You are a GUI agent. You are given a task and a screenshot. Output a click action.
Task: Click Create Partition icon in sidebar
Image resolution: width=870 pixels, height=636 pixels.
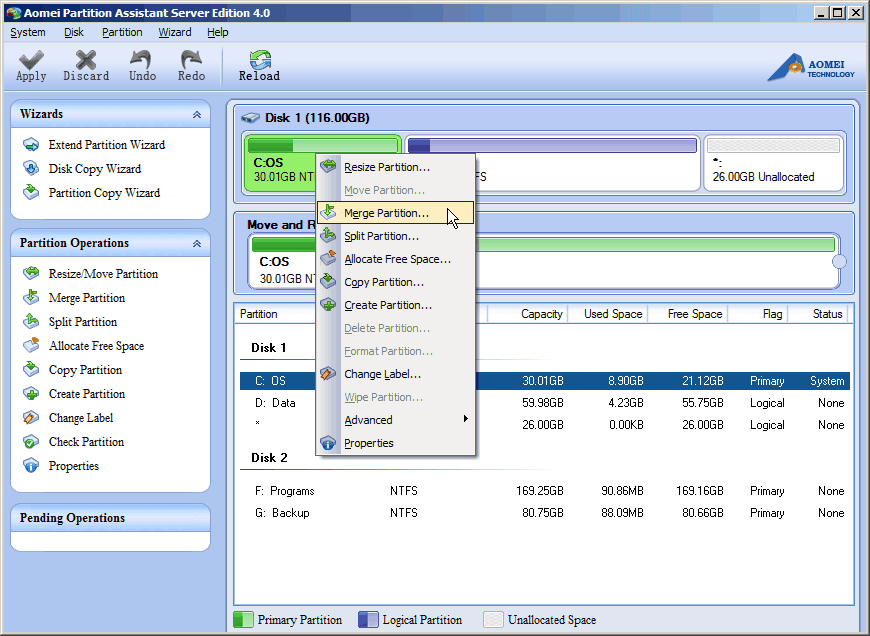pyautogui.click(x=31, y=393)
